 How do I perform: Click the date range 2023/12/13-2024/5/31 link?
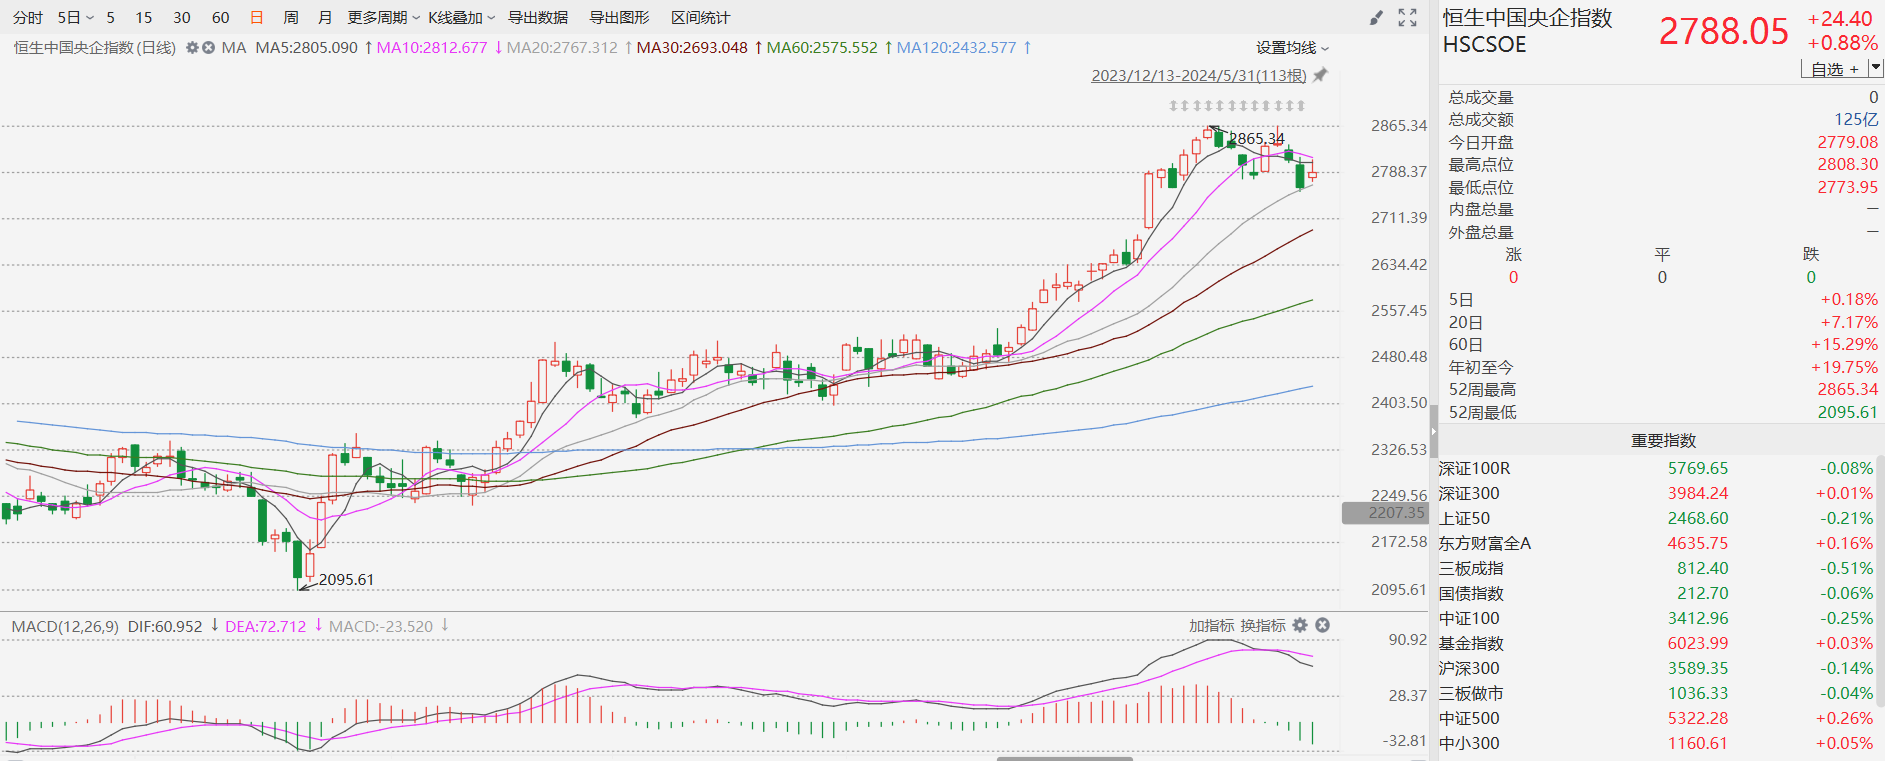tap(1199, 75)
